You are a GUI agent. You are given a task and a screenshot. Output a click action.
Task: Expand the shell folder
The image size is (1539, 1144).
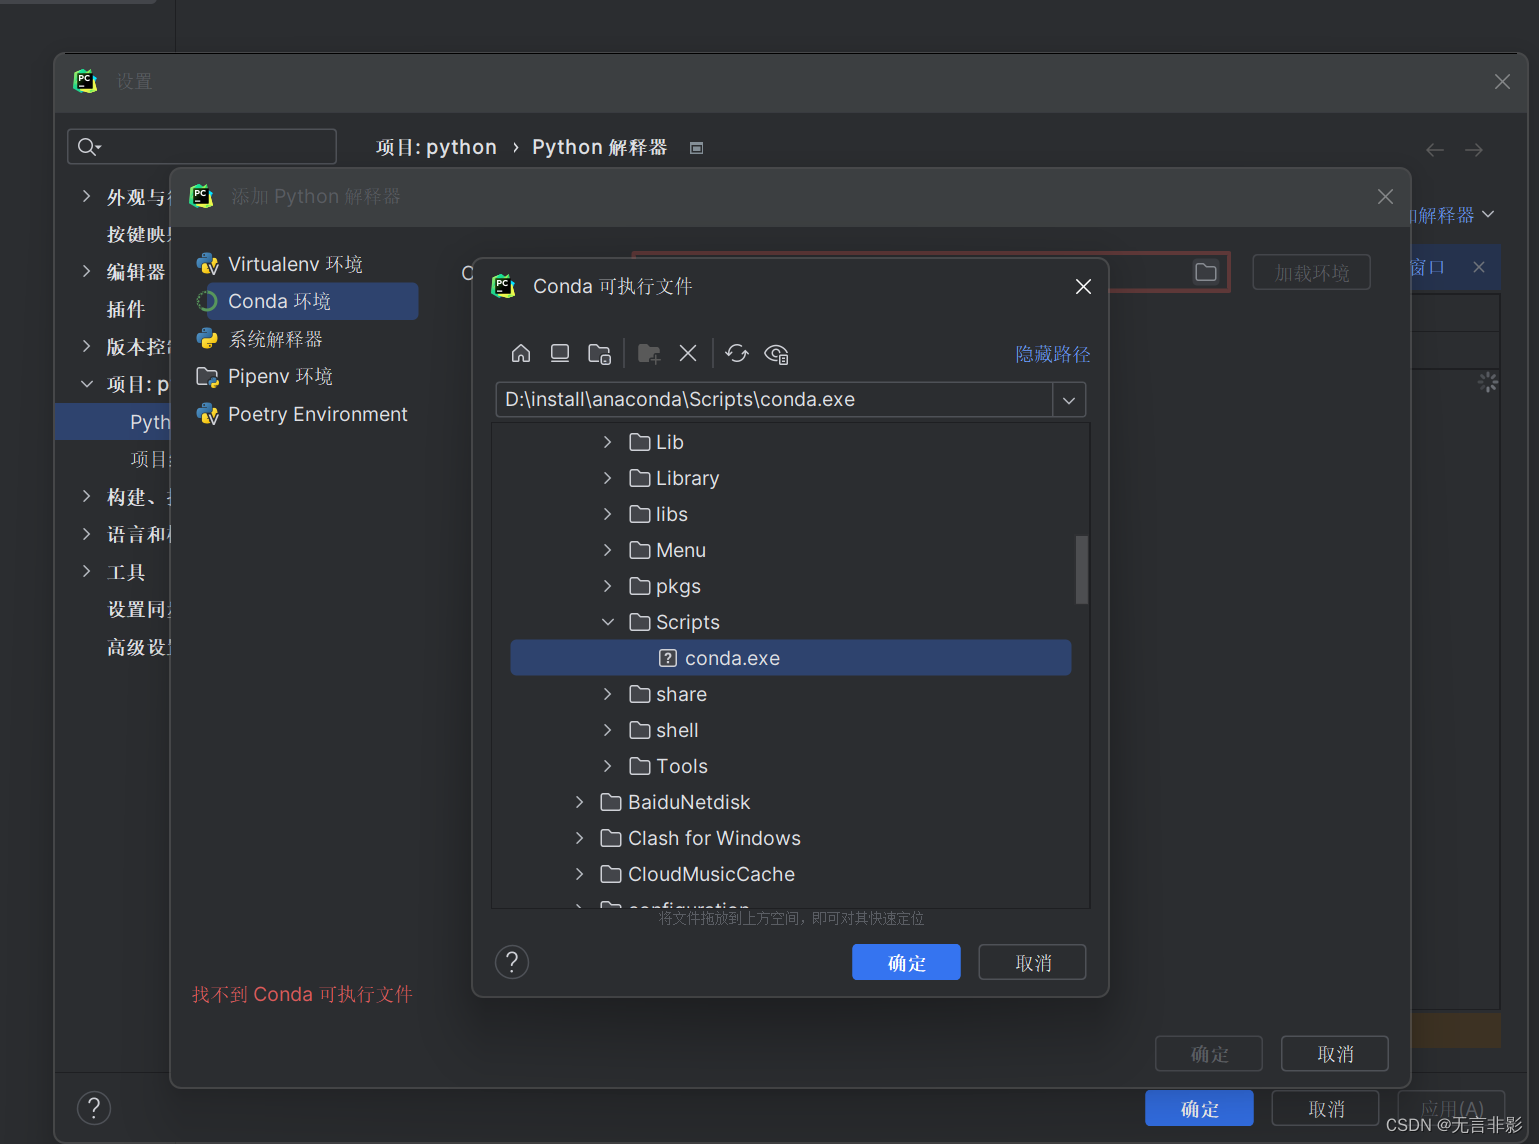(607, 730)
